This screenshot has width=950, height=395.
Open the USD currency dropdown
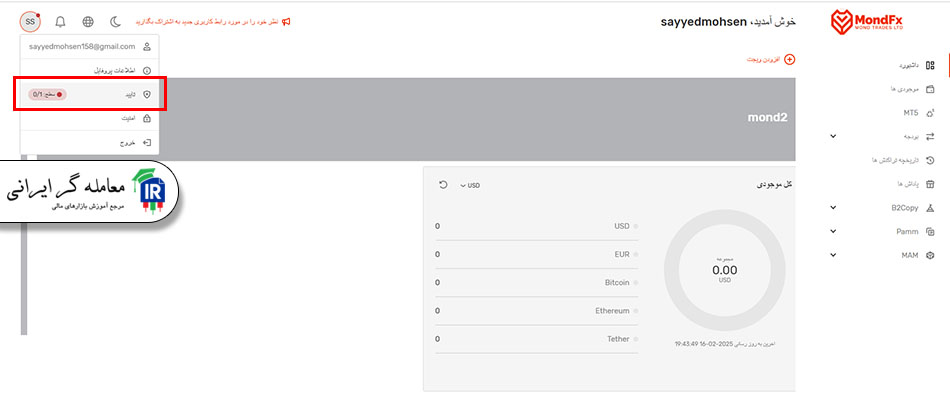point(470,185)
